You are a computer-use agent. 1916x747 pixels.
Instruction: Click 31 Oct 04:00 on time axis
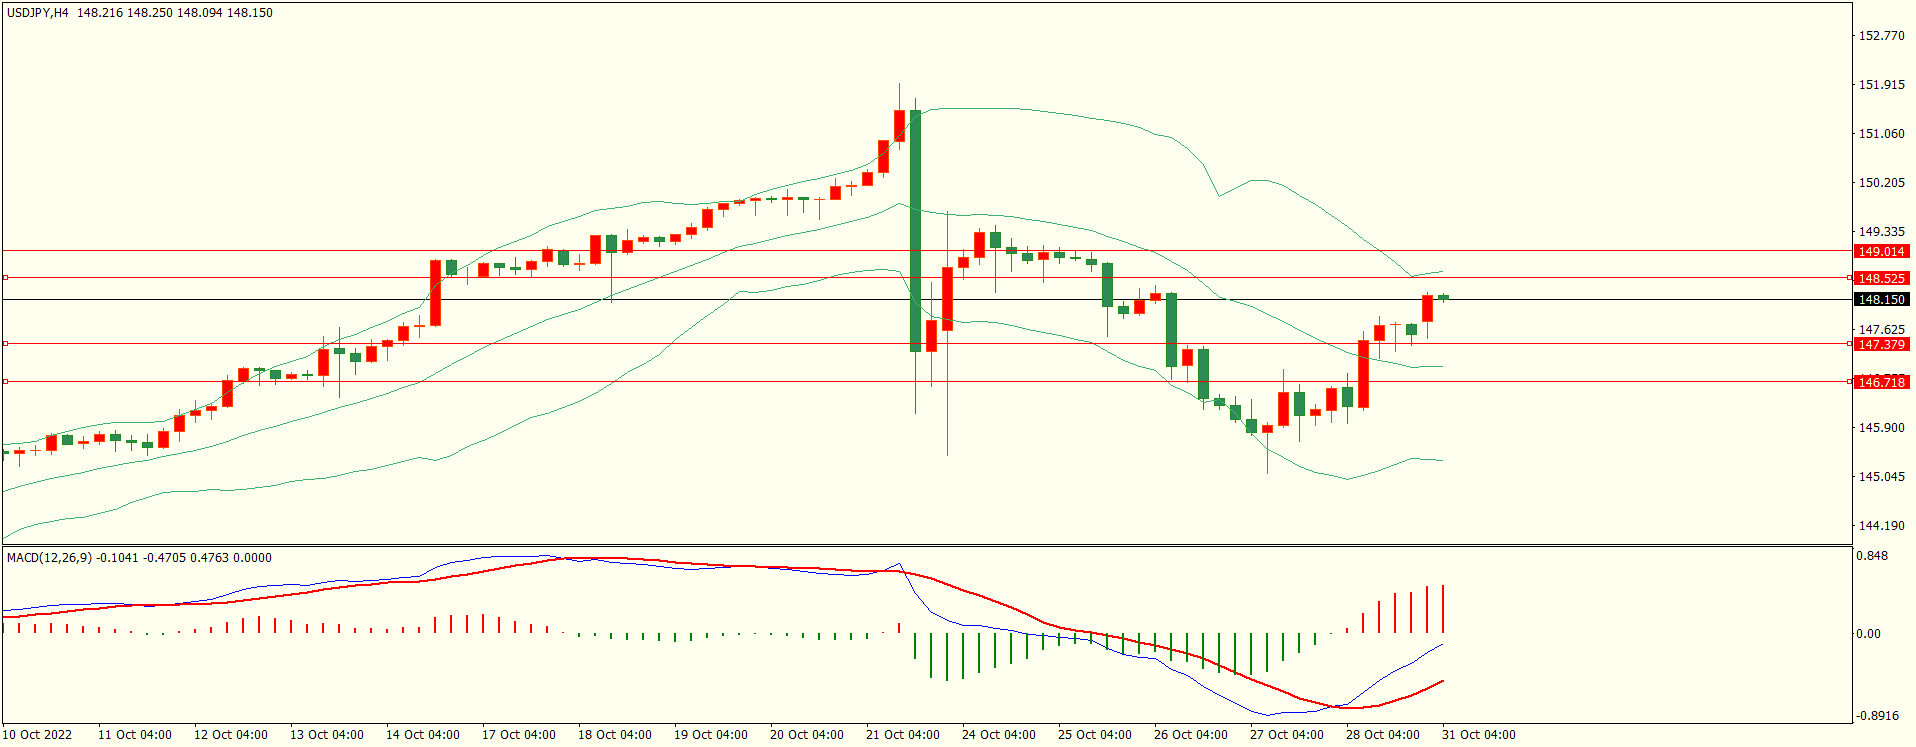tap(1478, 735)
